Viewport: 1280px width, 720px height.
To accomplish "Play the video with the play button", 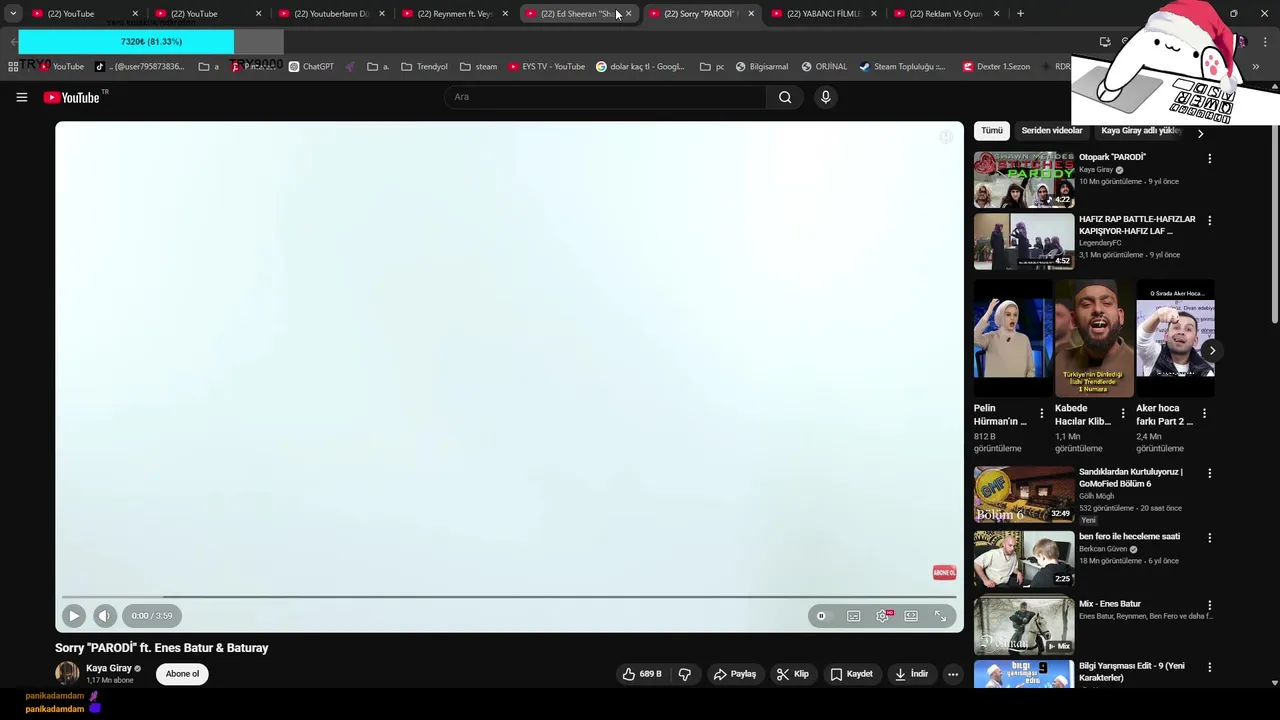I will tap(74, 616).
